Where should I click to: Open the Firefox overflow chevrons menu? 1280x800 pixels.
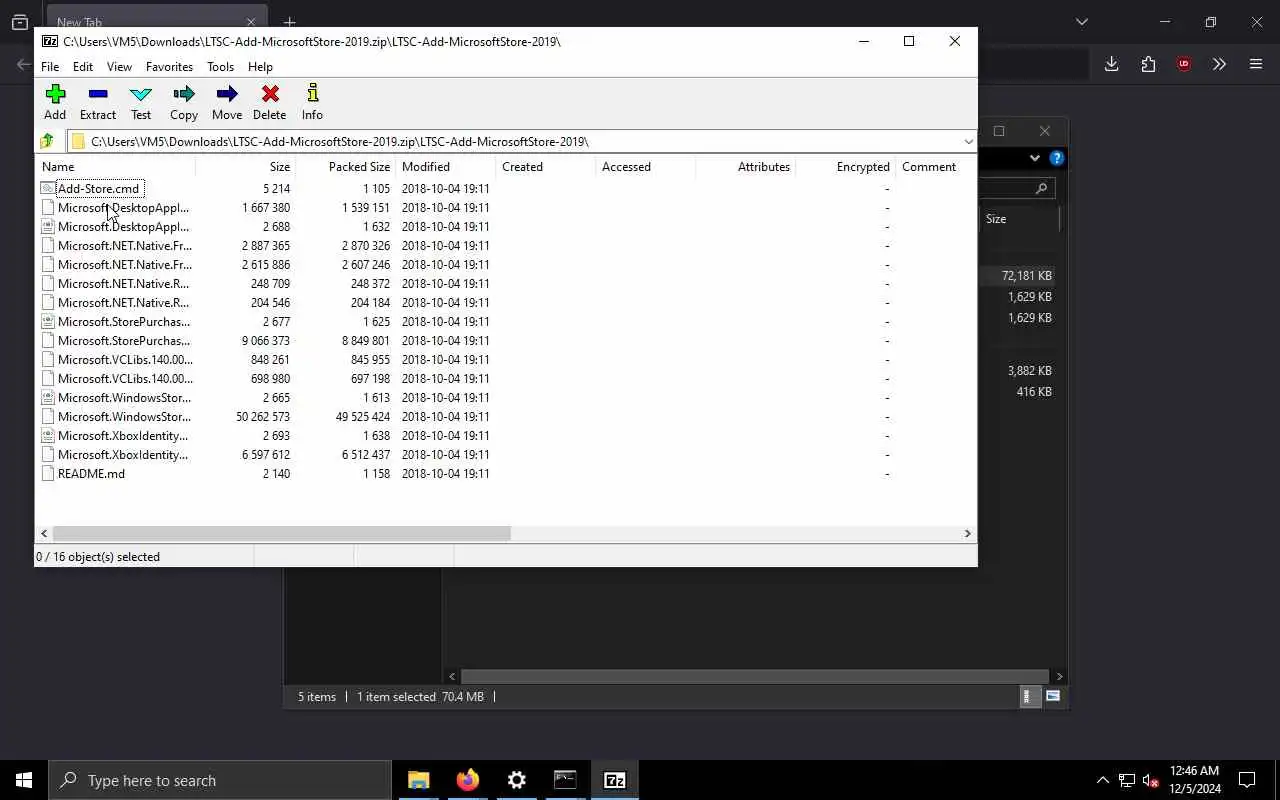tap(1219, 64)
